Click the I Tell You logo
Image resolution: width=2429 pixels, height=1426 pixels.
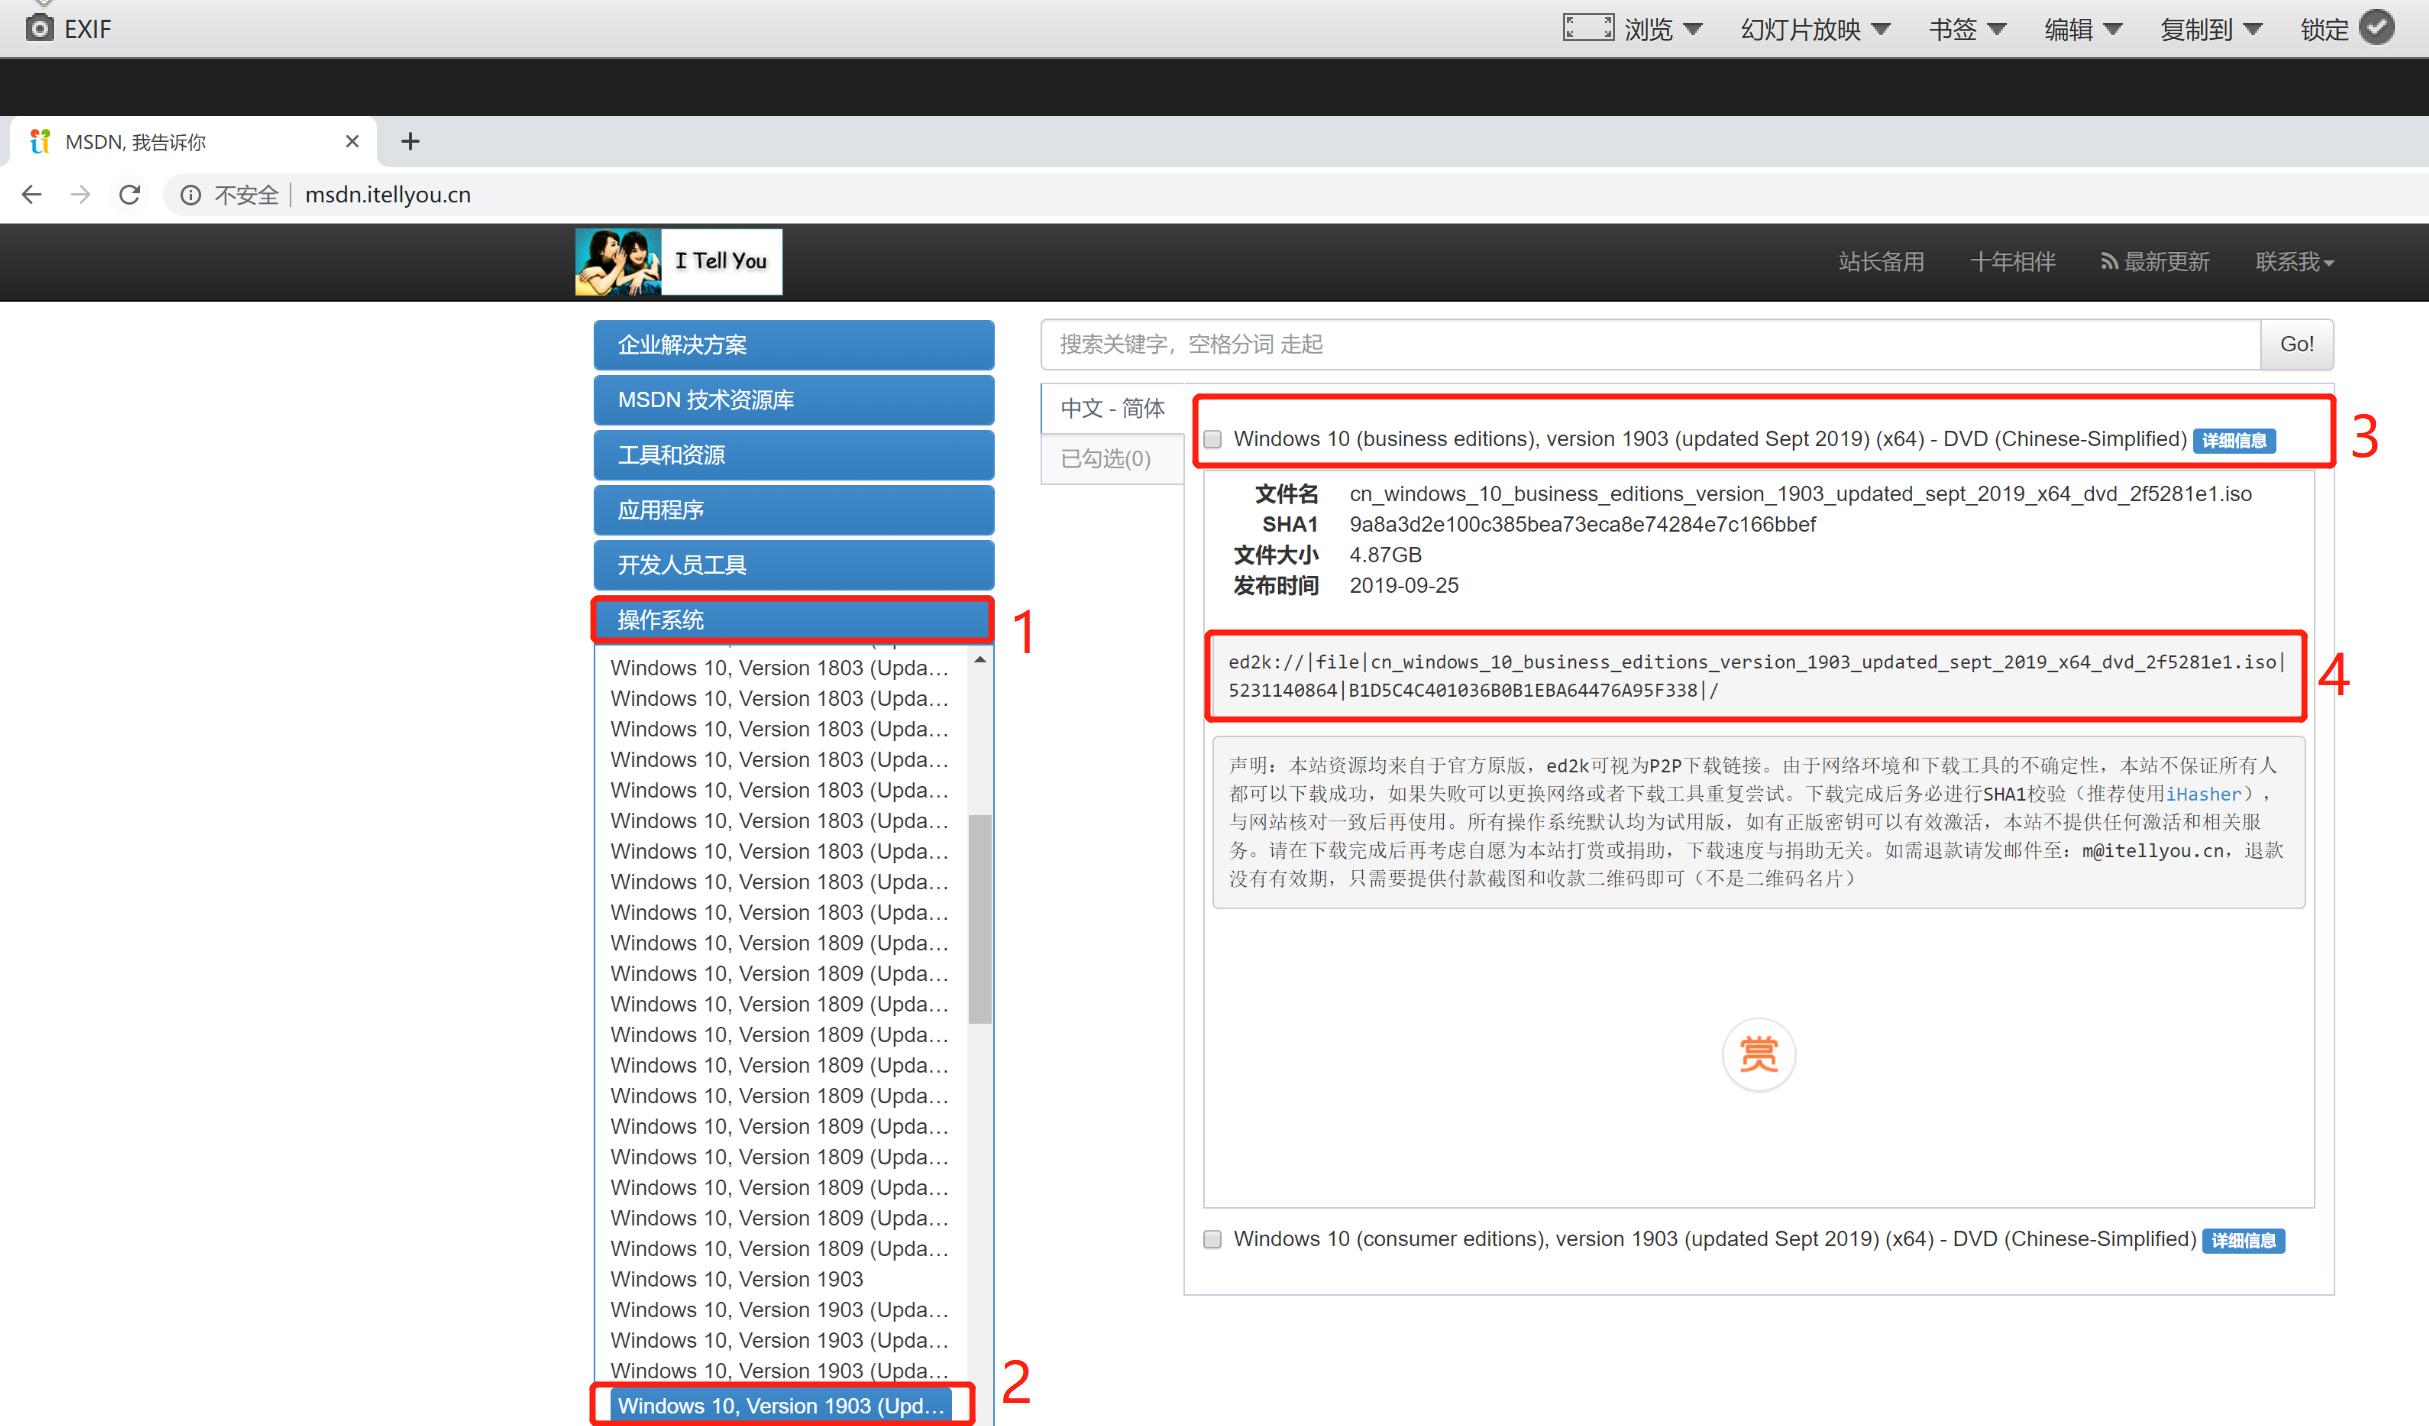[678, 262]
